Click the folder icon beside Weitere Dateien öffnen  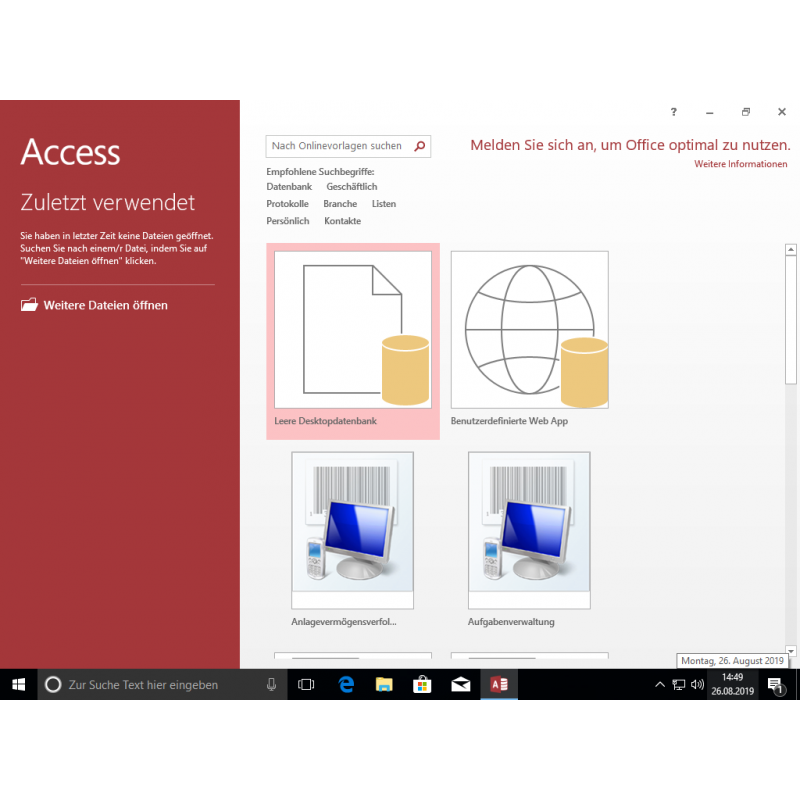29,305
